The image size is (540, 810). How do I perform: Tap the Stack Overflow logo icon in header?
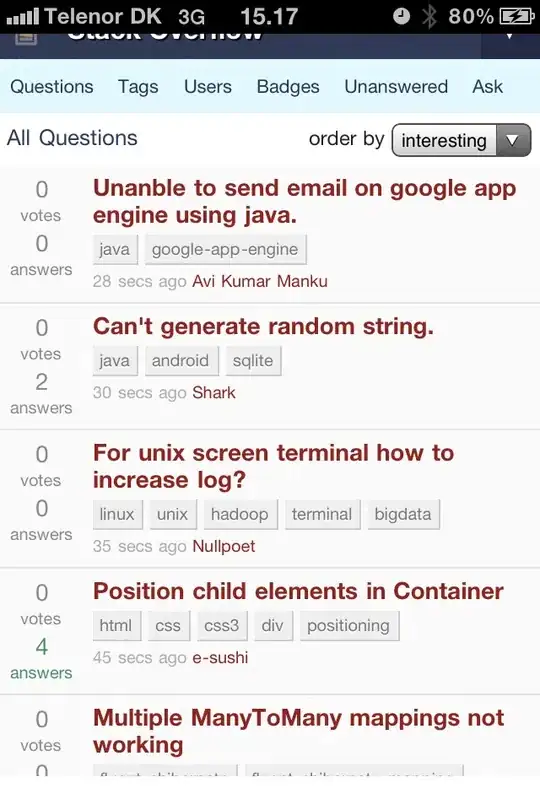[x=26, y=38]
